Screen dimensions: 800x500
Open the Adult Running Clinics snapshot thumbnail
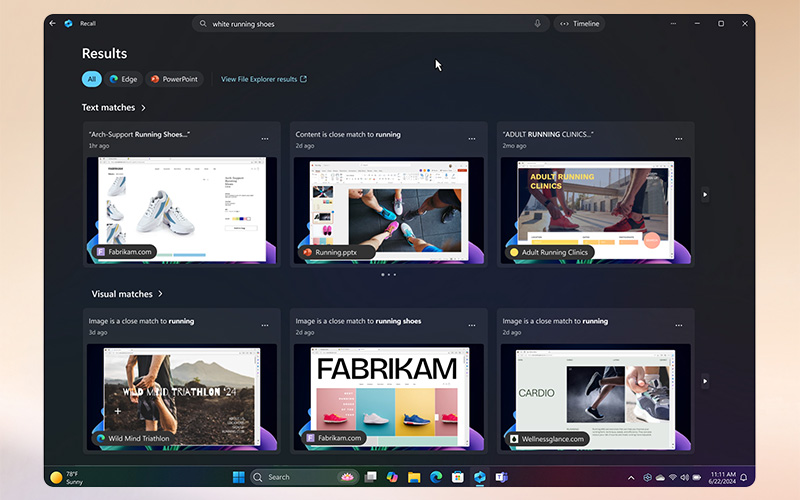(x=595, y=210)
